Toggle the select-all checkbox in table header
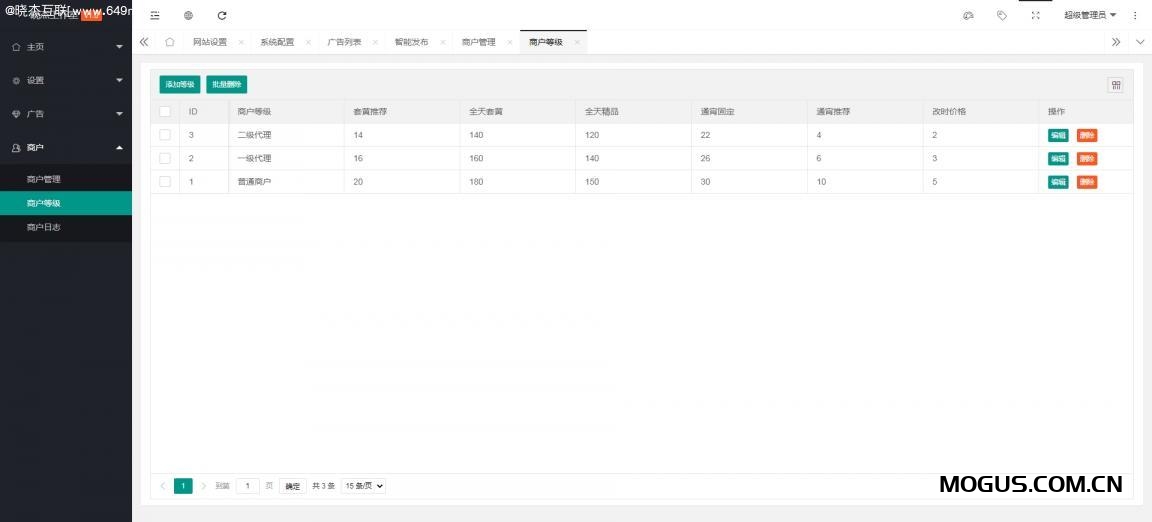Screen dimensions: 1152x522 (x=165, y=111)
